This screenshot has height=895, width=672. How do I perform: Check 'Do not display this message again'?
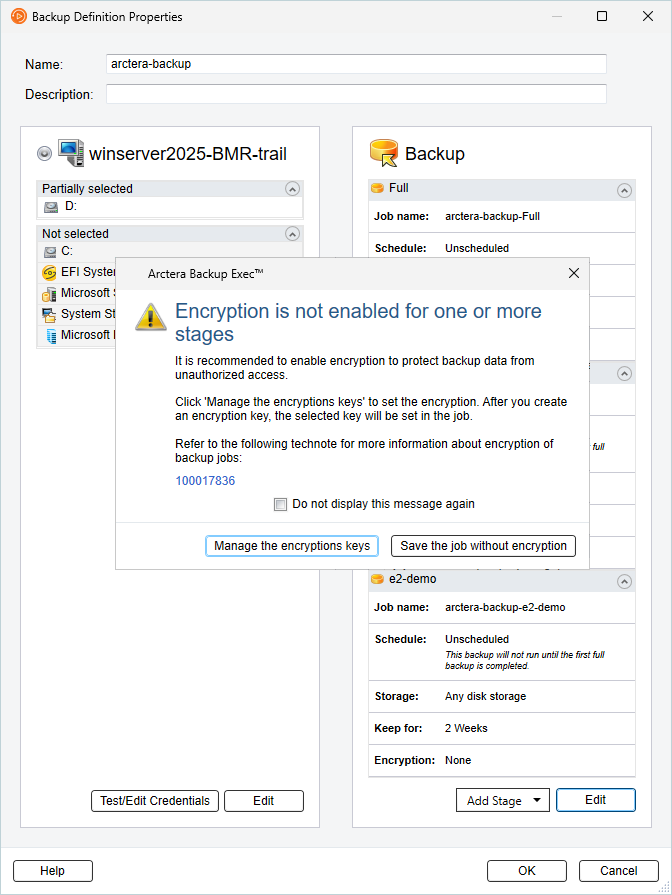click(x=280, y=505)
